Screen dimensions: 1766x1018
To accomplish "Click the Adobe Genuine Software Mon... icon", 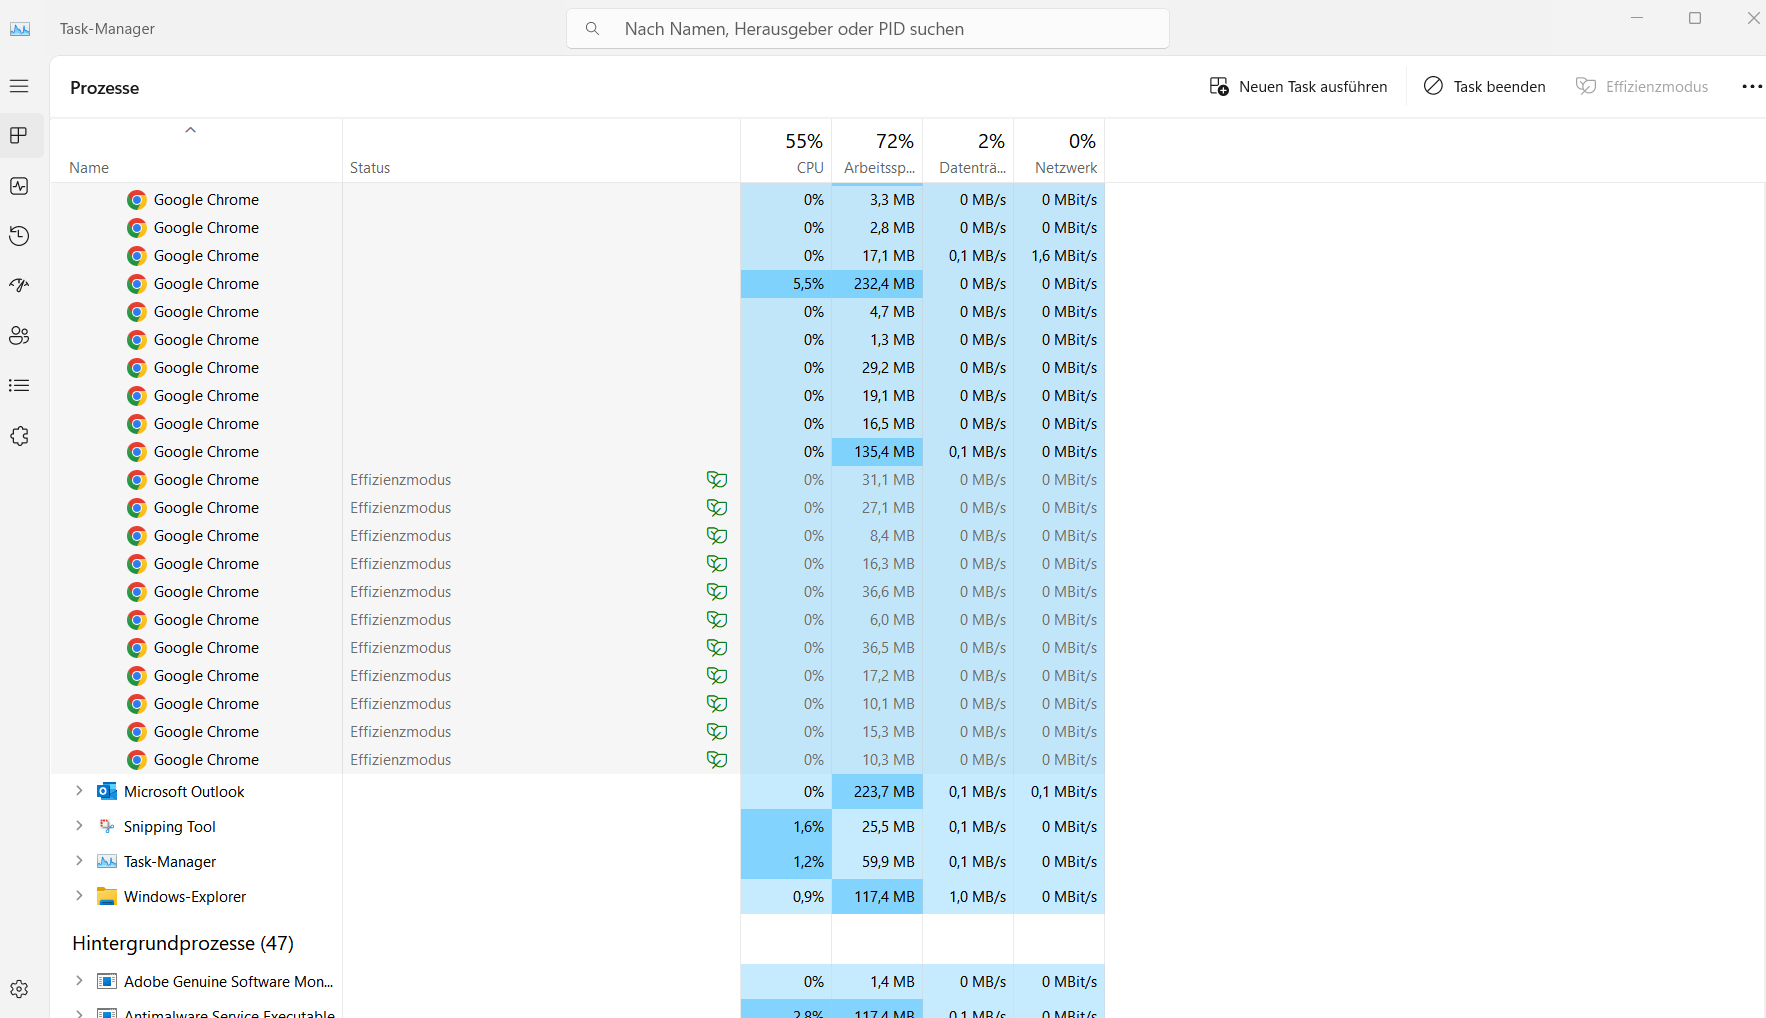I will coord(107,982).
